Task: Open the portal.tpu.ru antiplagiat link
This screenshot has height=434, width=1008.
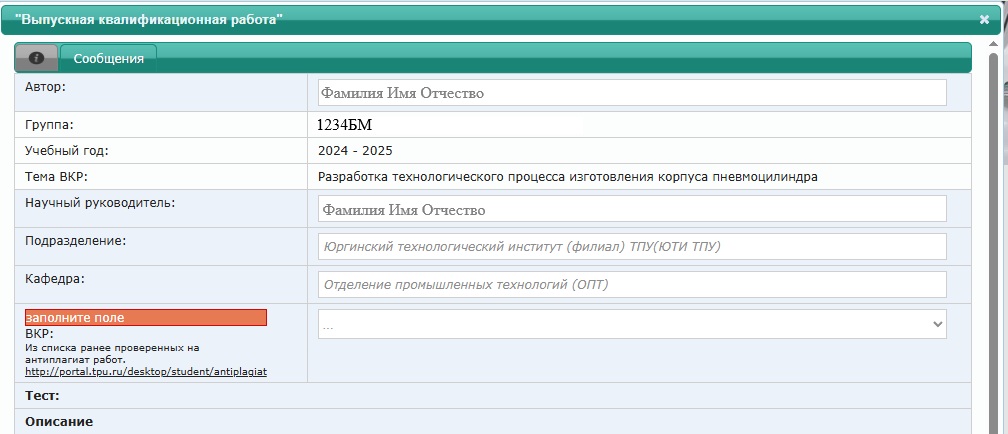Action: point(146,372)
